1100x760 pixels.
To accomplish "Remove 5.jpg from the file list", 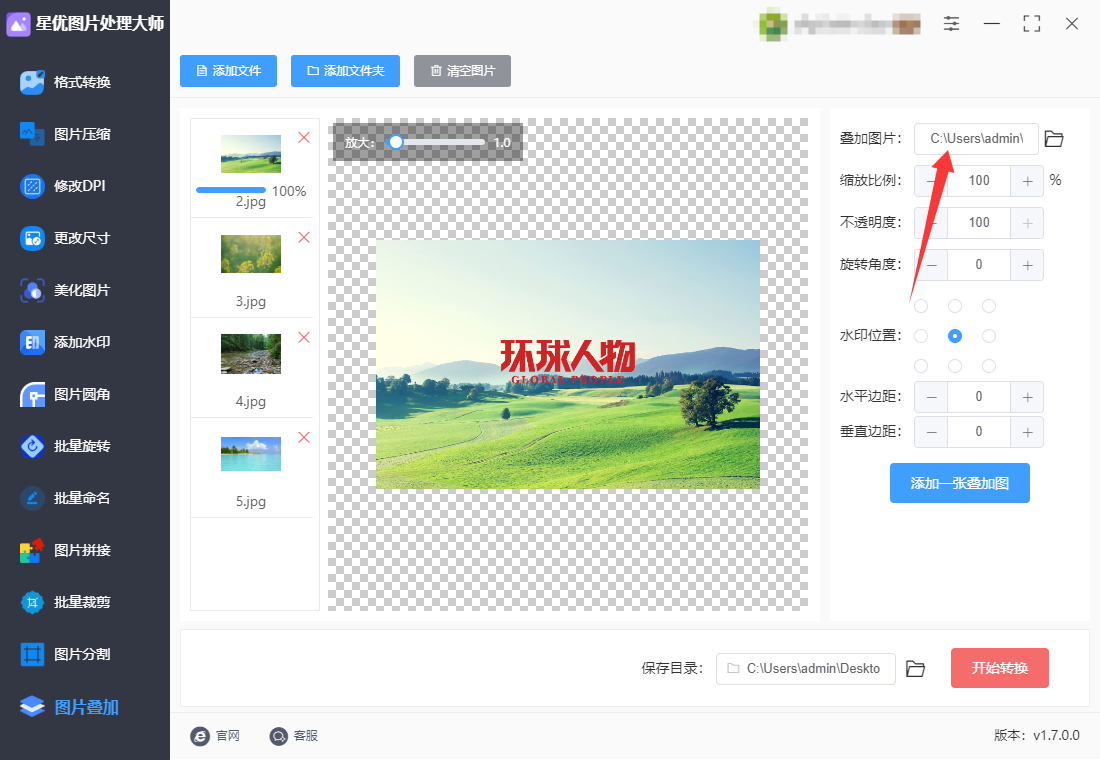I will [304, 437].
